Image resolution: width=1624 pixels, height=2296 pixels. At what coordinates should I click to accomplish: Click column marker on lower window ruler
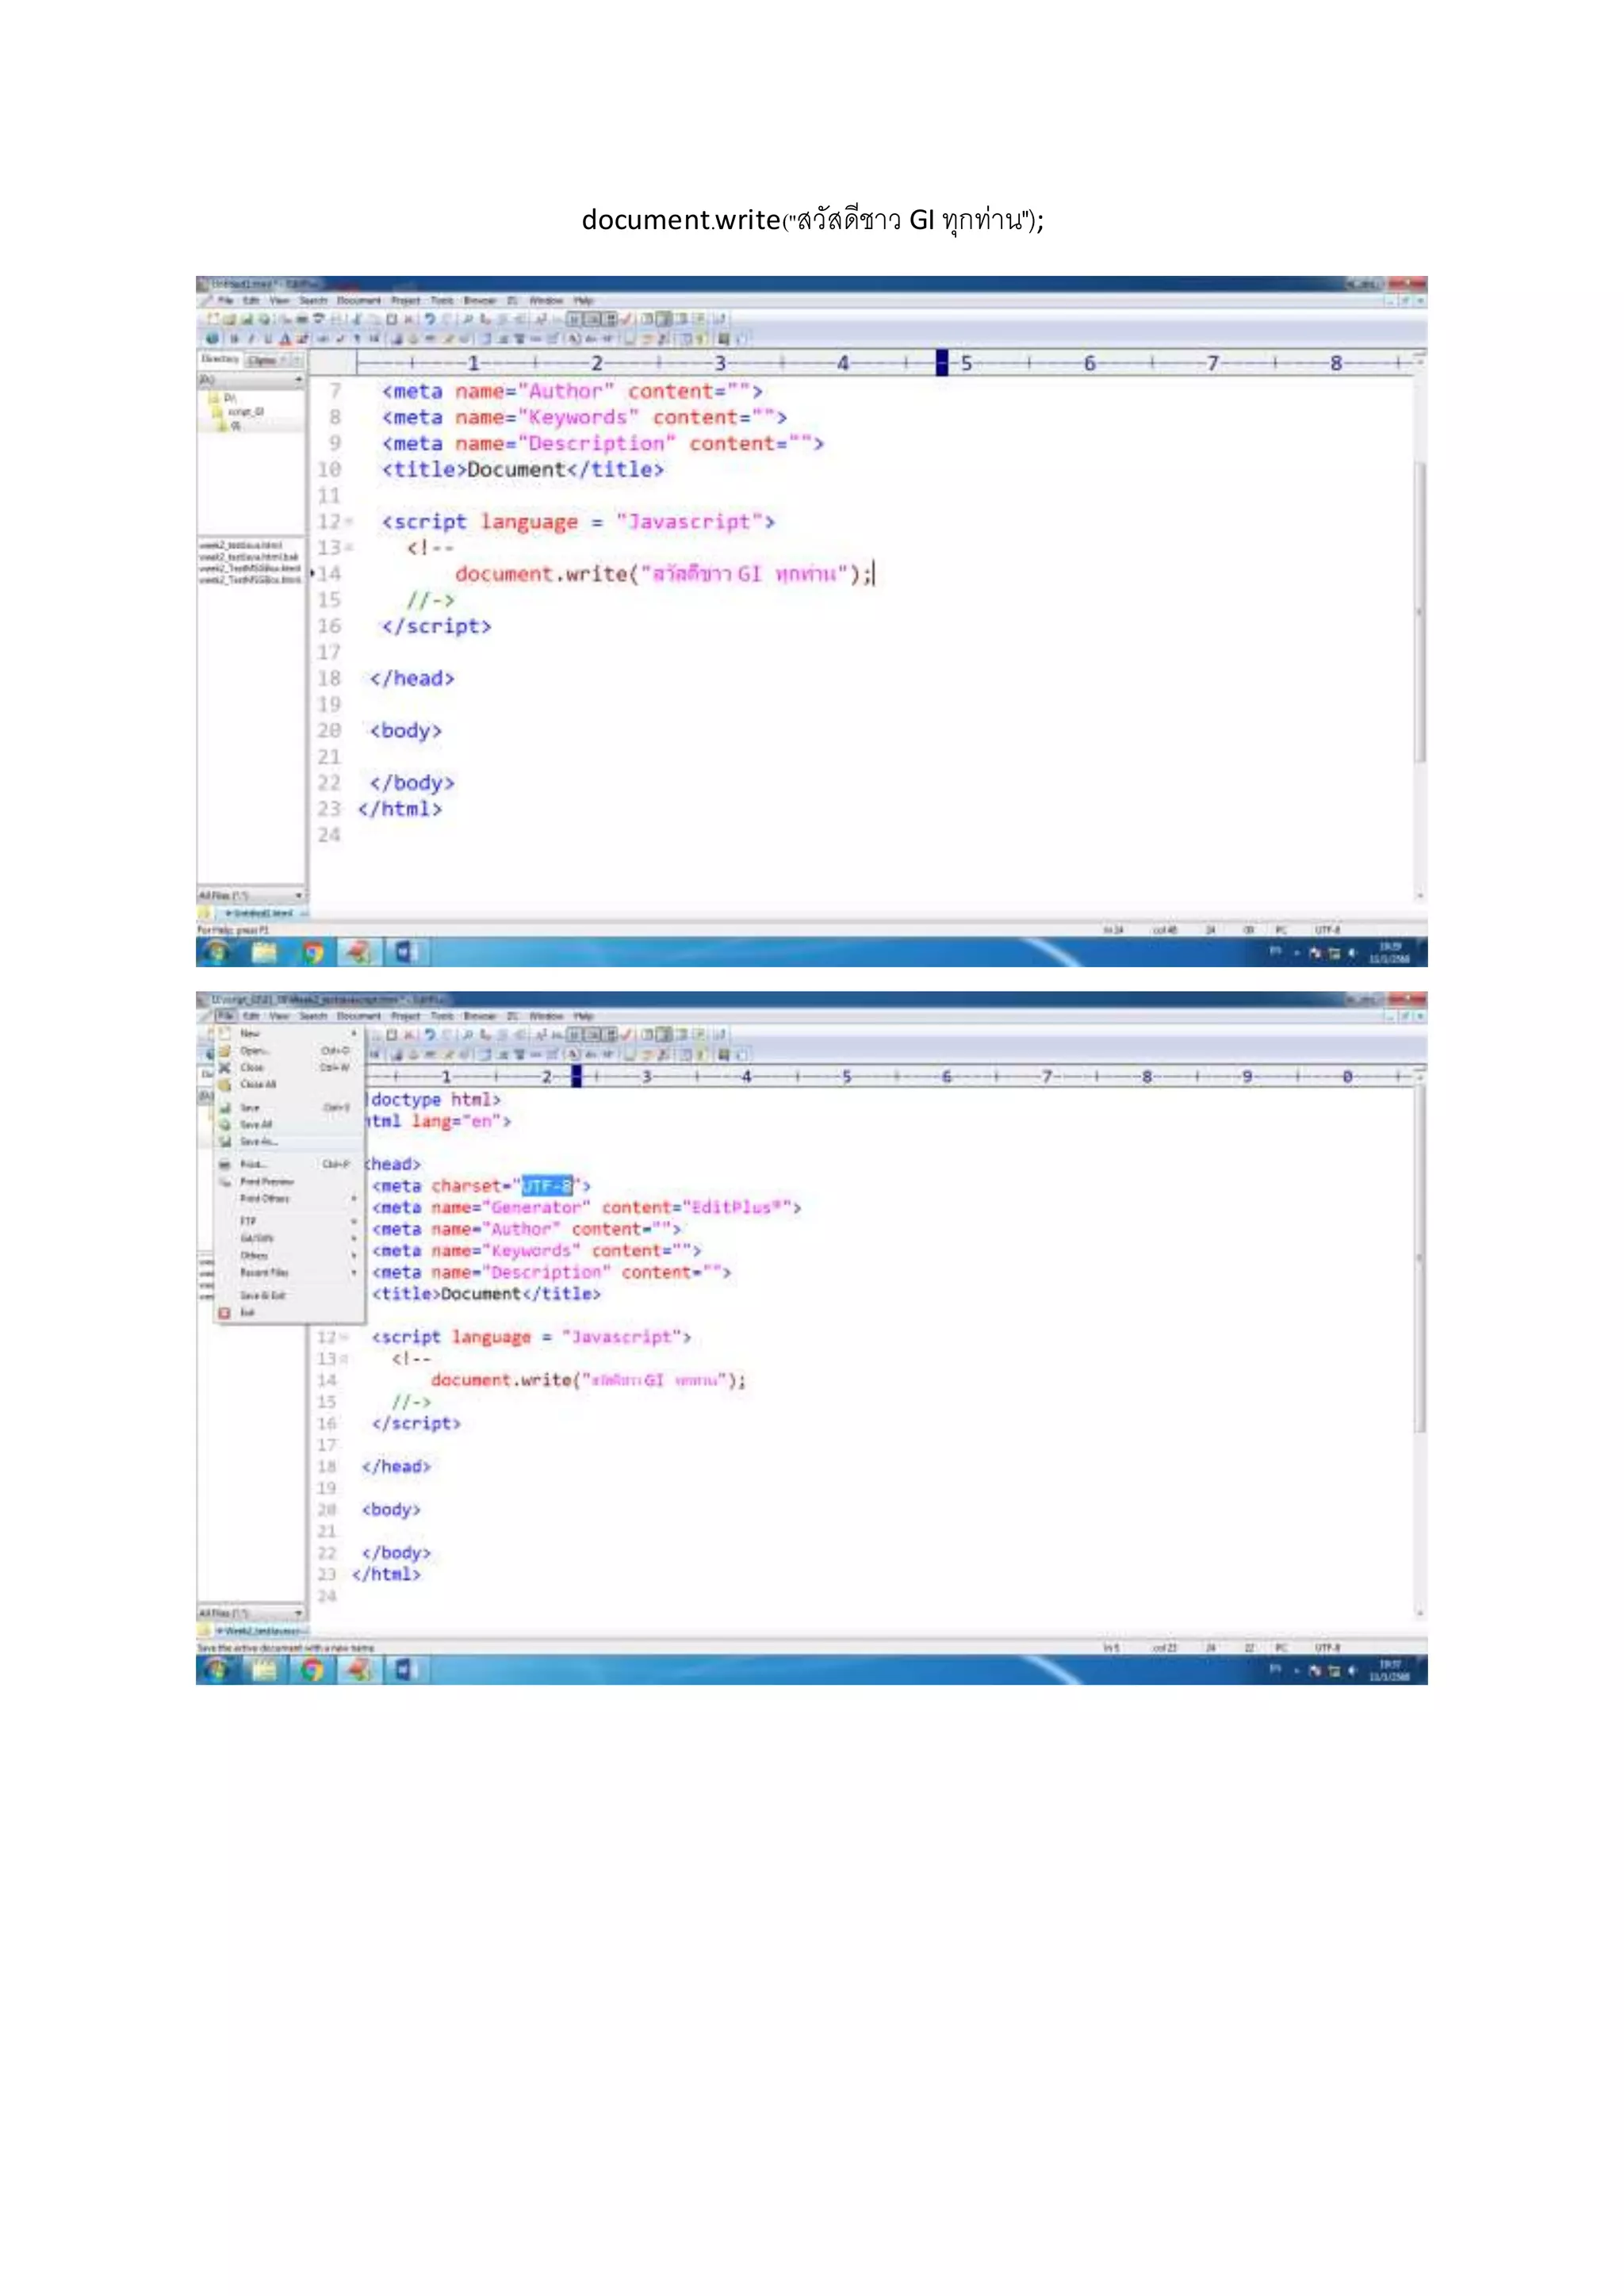[x=576, y=1076]
